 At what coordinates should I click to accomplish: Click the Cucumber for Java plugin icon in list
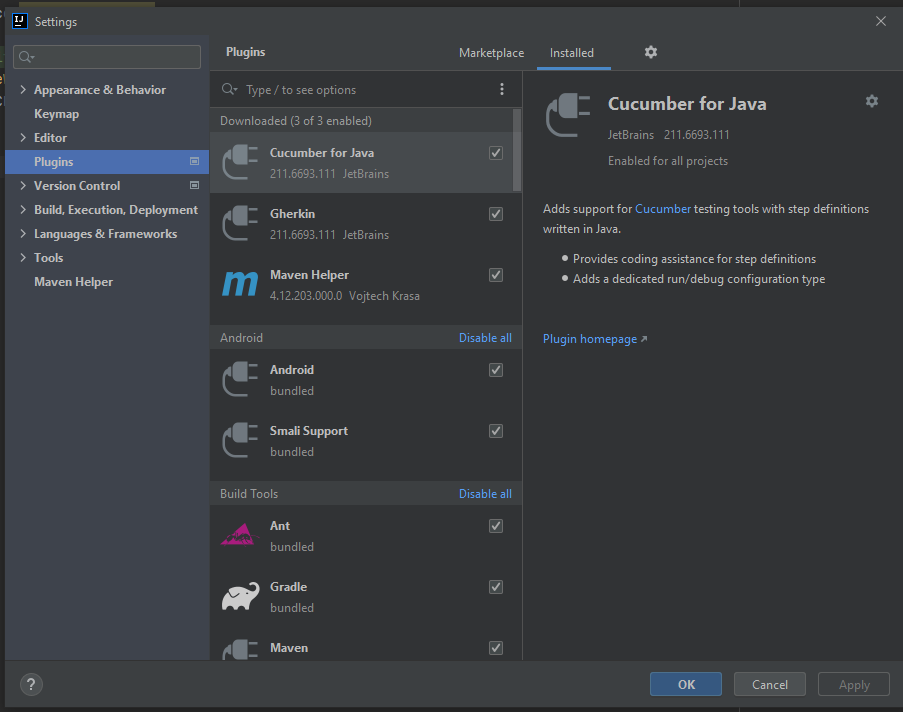tap(240, 162)
